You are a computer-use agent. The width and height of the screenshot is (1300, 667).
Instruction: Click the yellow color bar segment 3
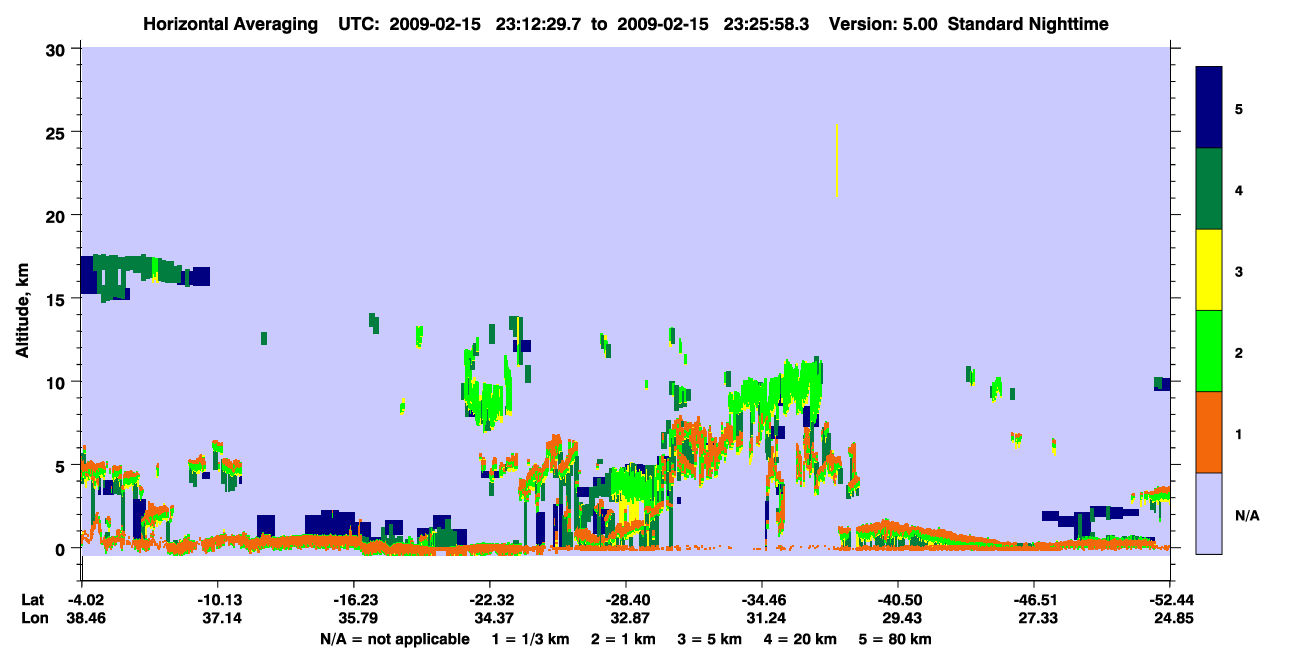[x=1209, y=270]
